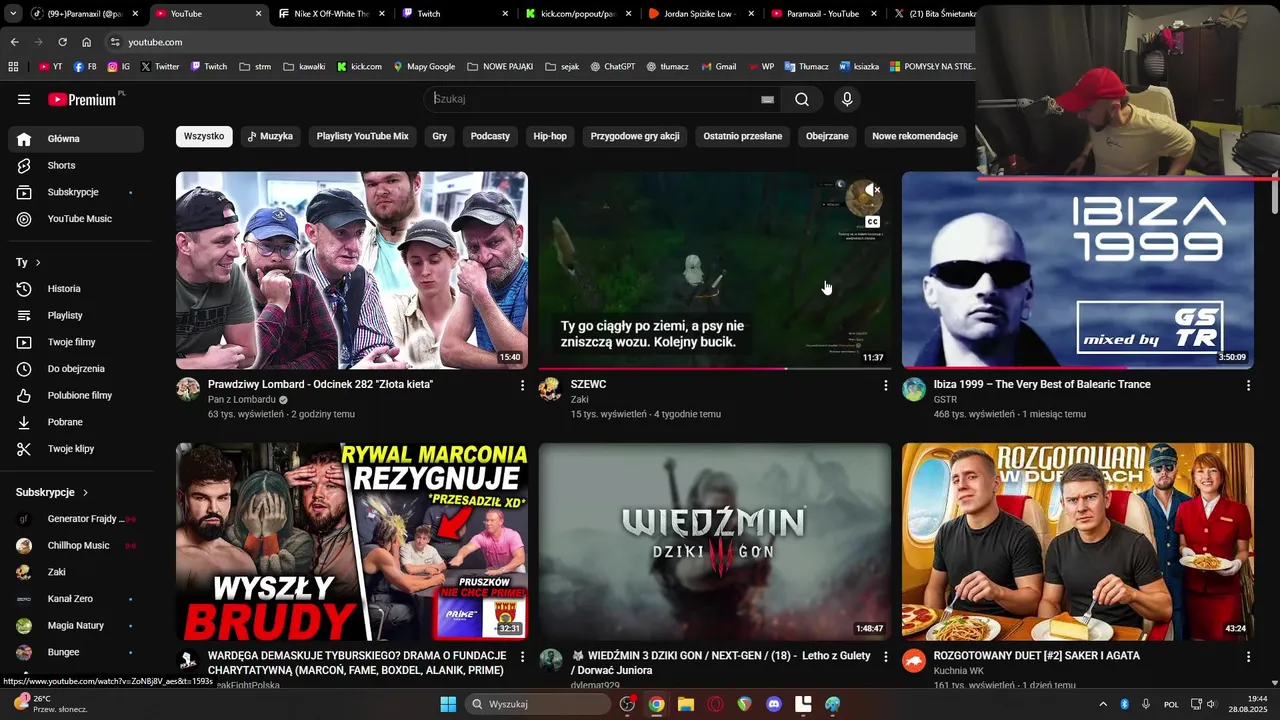This screenshot has height=720, width=1280.
Task: Open Subskrypcje in the sidebar
Action: 76,192
